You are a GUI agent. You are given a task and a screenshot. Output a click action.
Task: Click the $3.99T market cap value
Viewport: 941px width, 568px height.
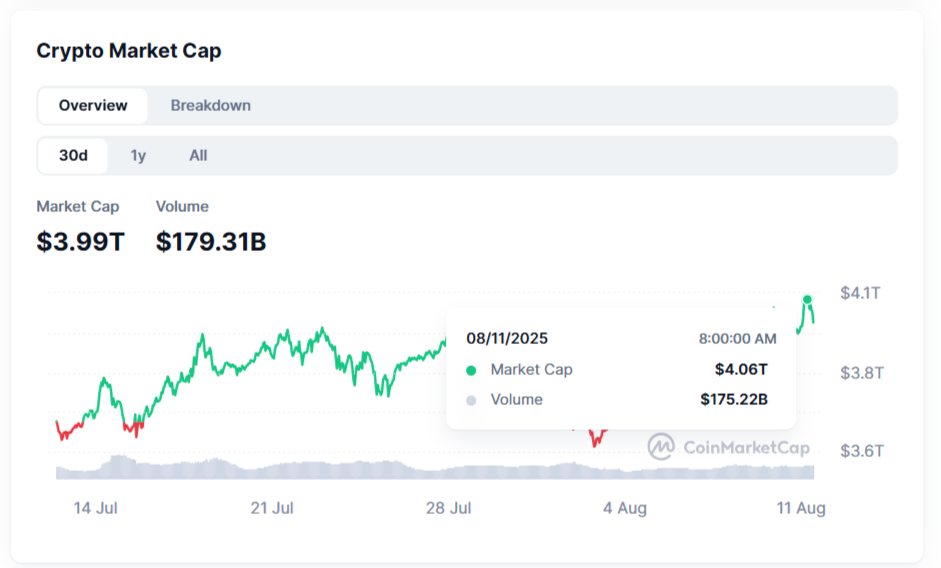(x=80, y=241)
